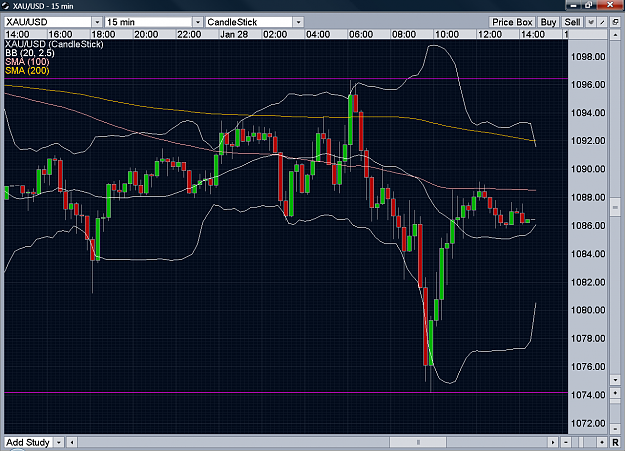
Task: Expand the Add Study dropdown
Action: [59, 442]
